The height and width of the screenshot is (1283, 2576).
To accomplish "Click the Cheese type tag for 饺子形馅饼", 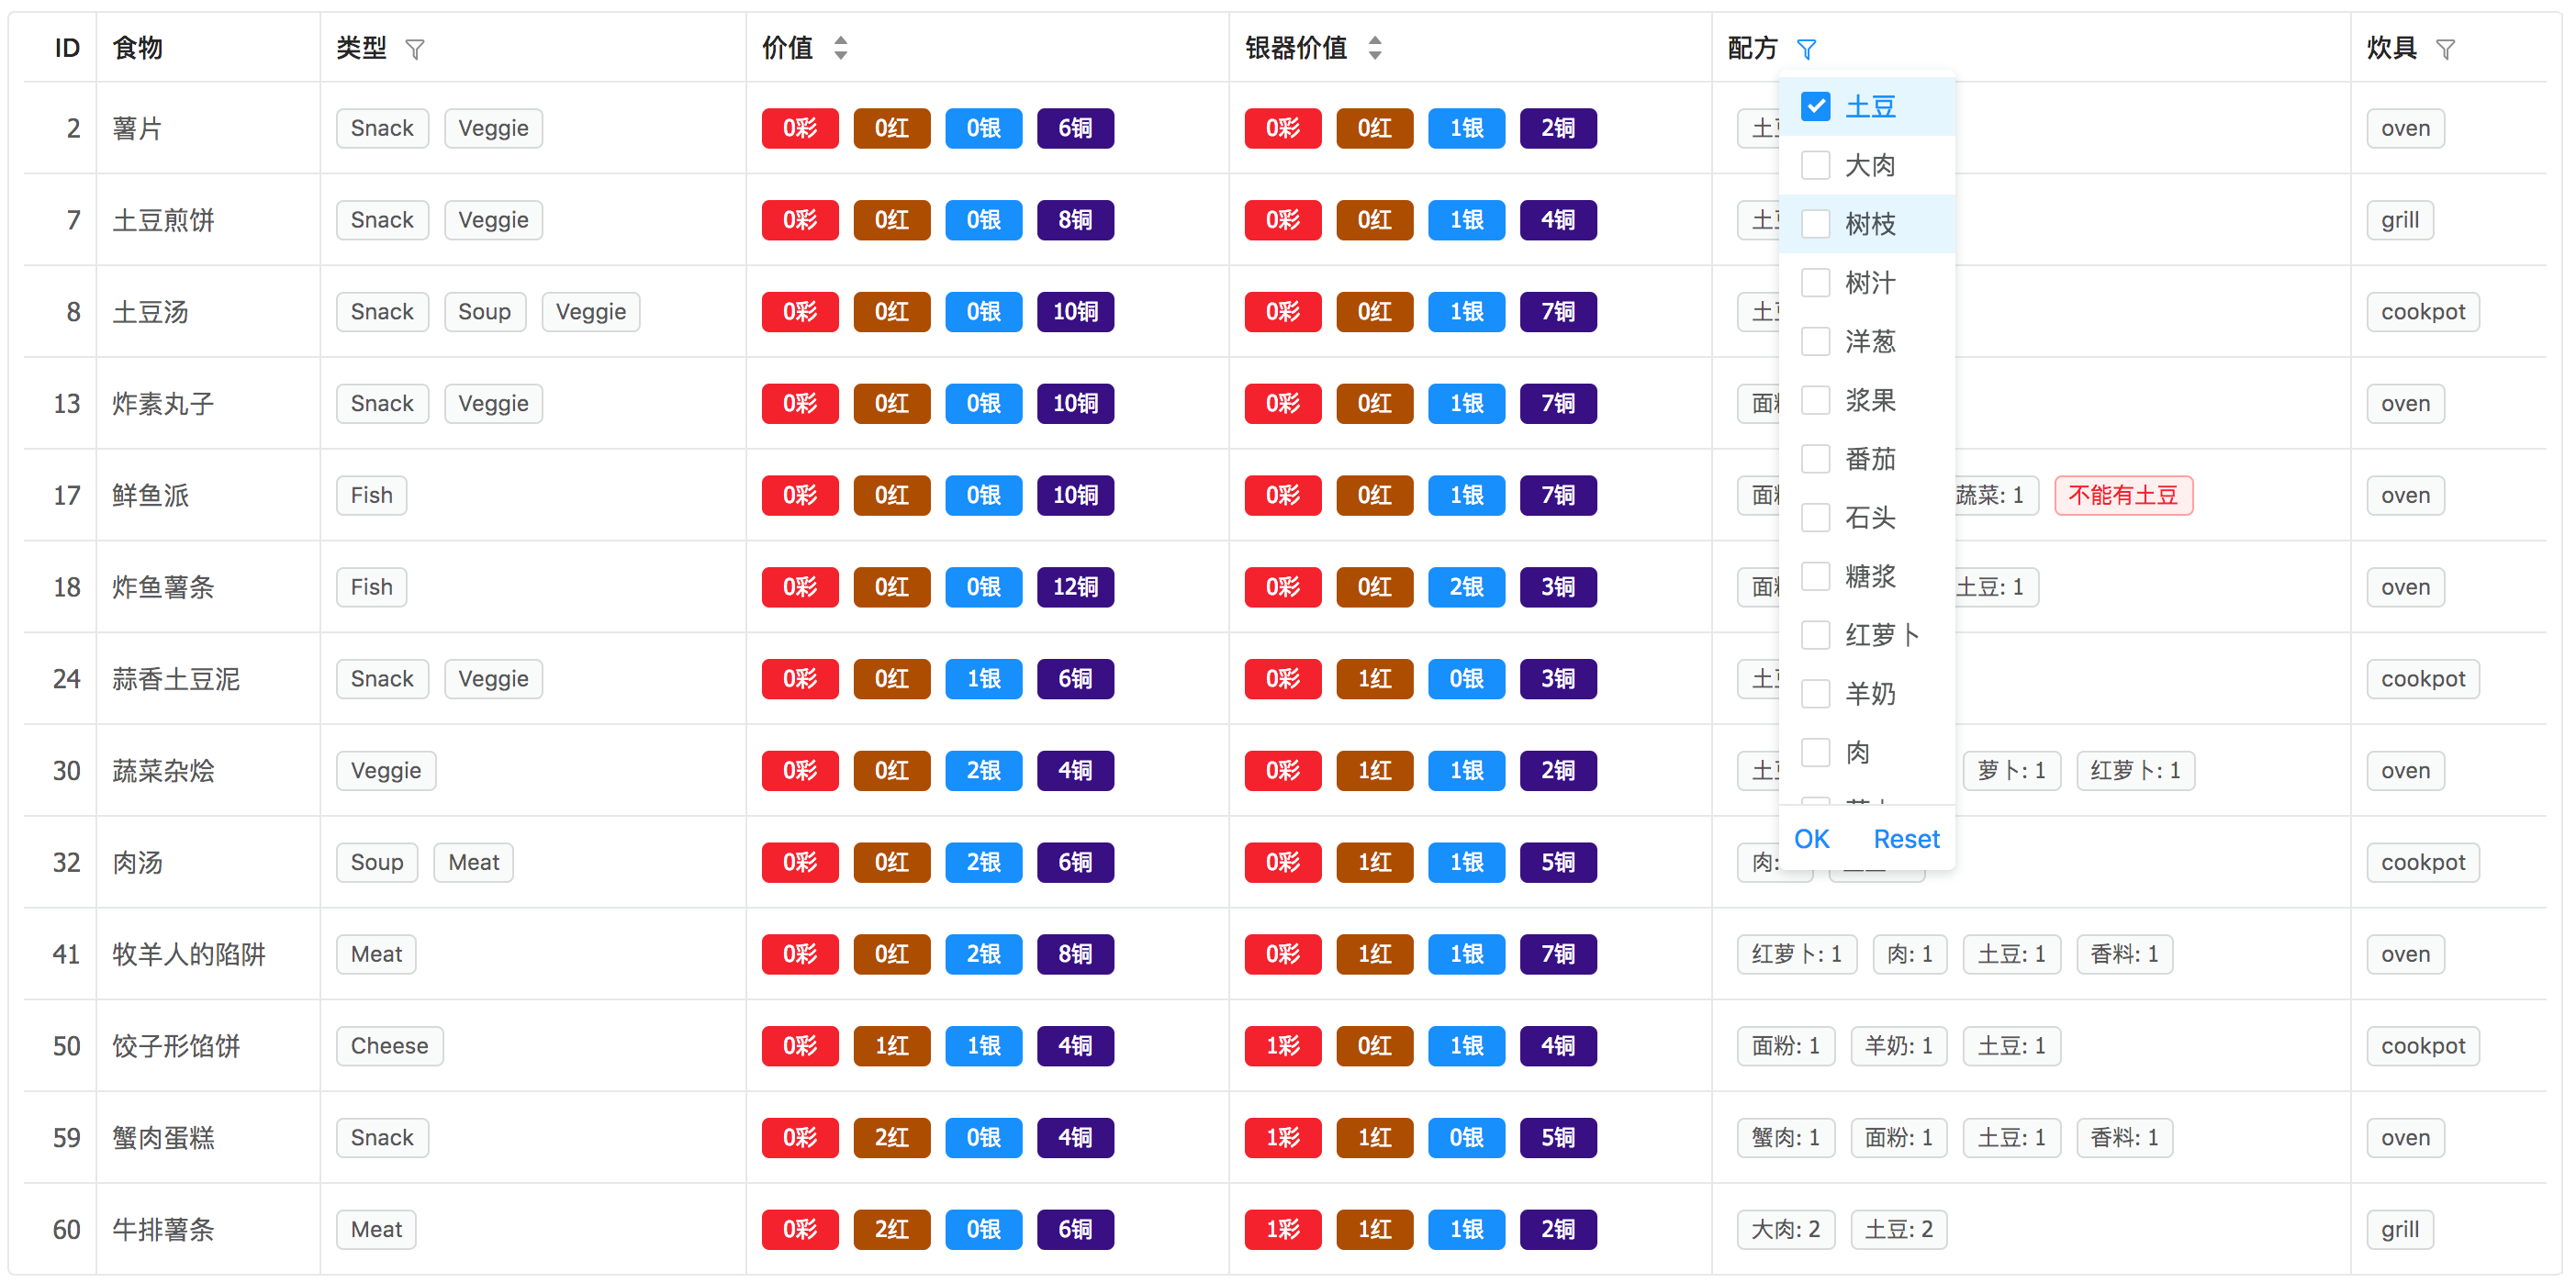I will (389, 1046).
